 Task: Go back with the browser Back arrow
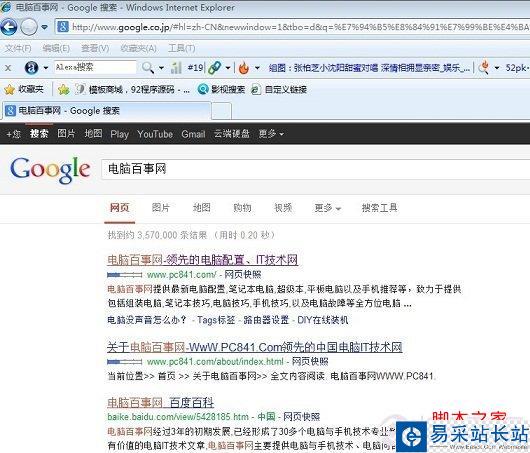point(9,27)
